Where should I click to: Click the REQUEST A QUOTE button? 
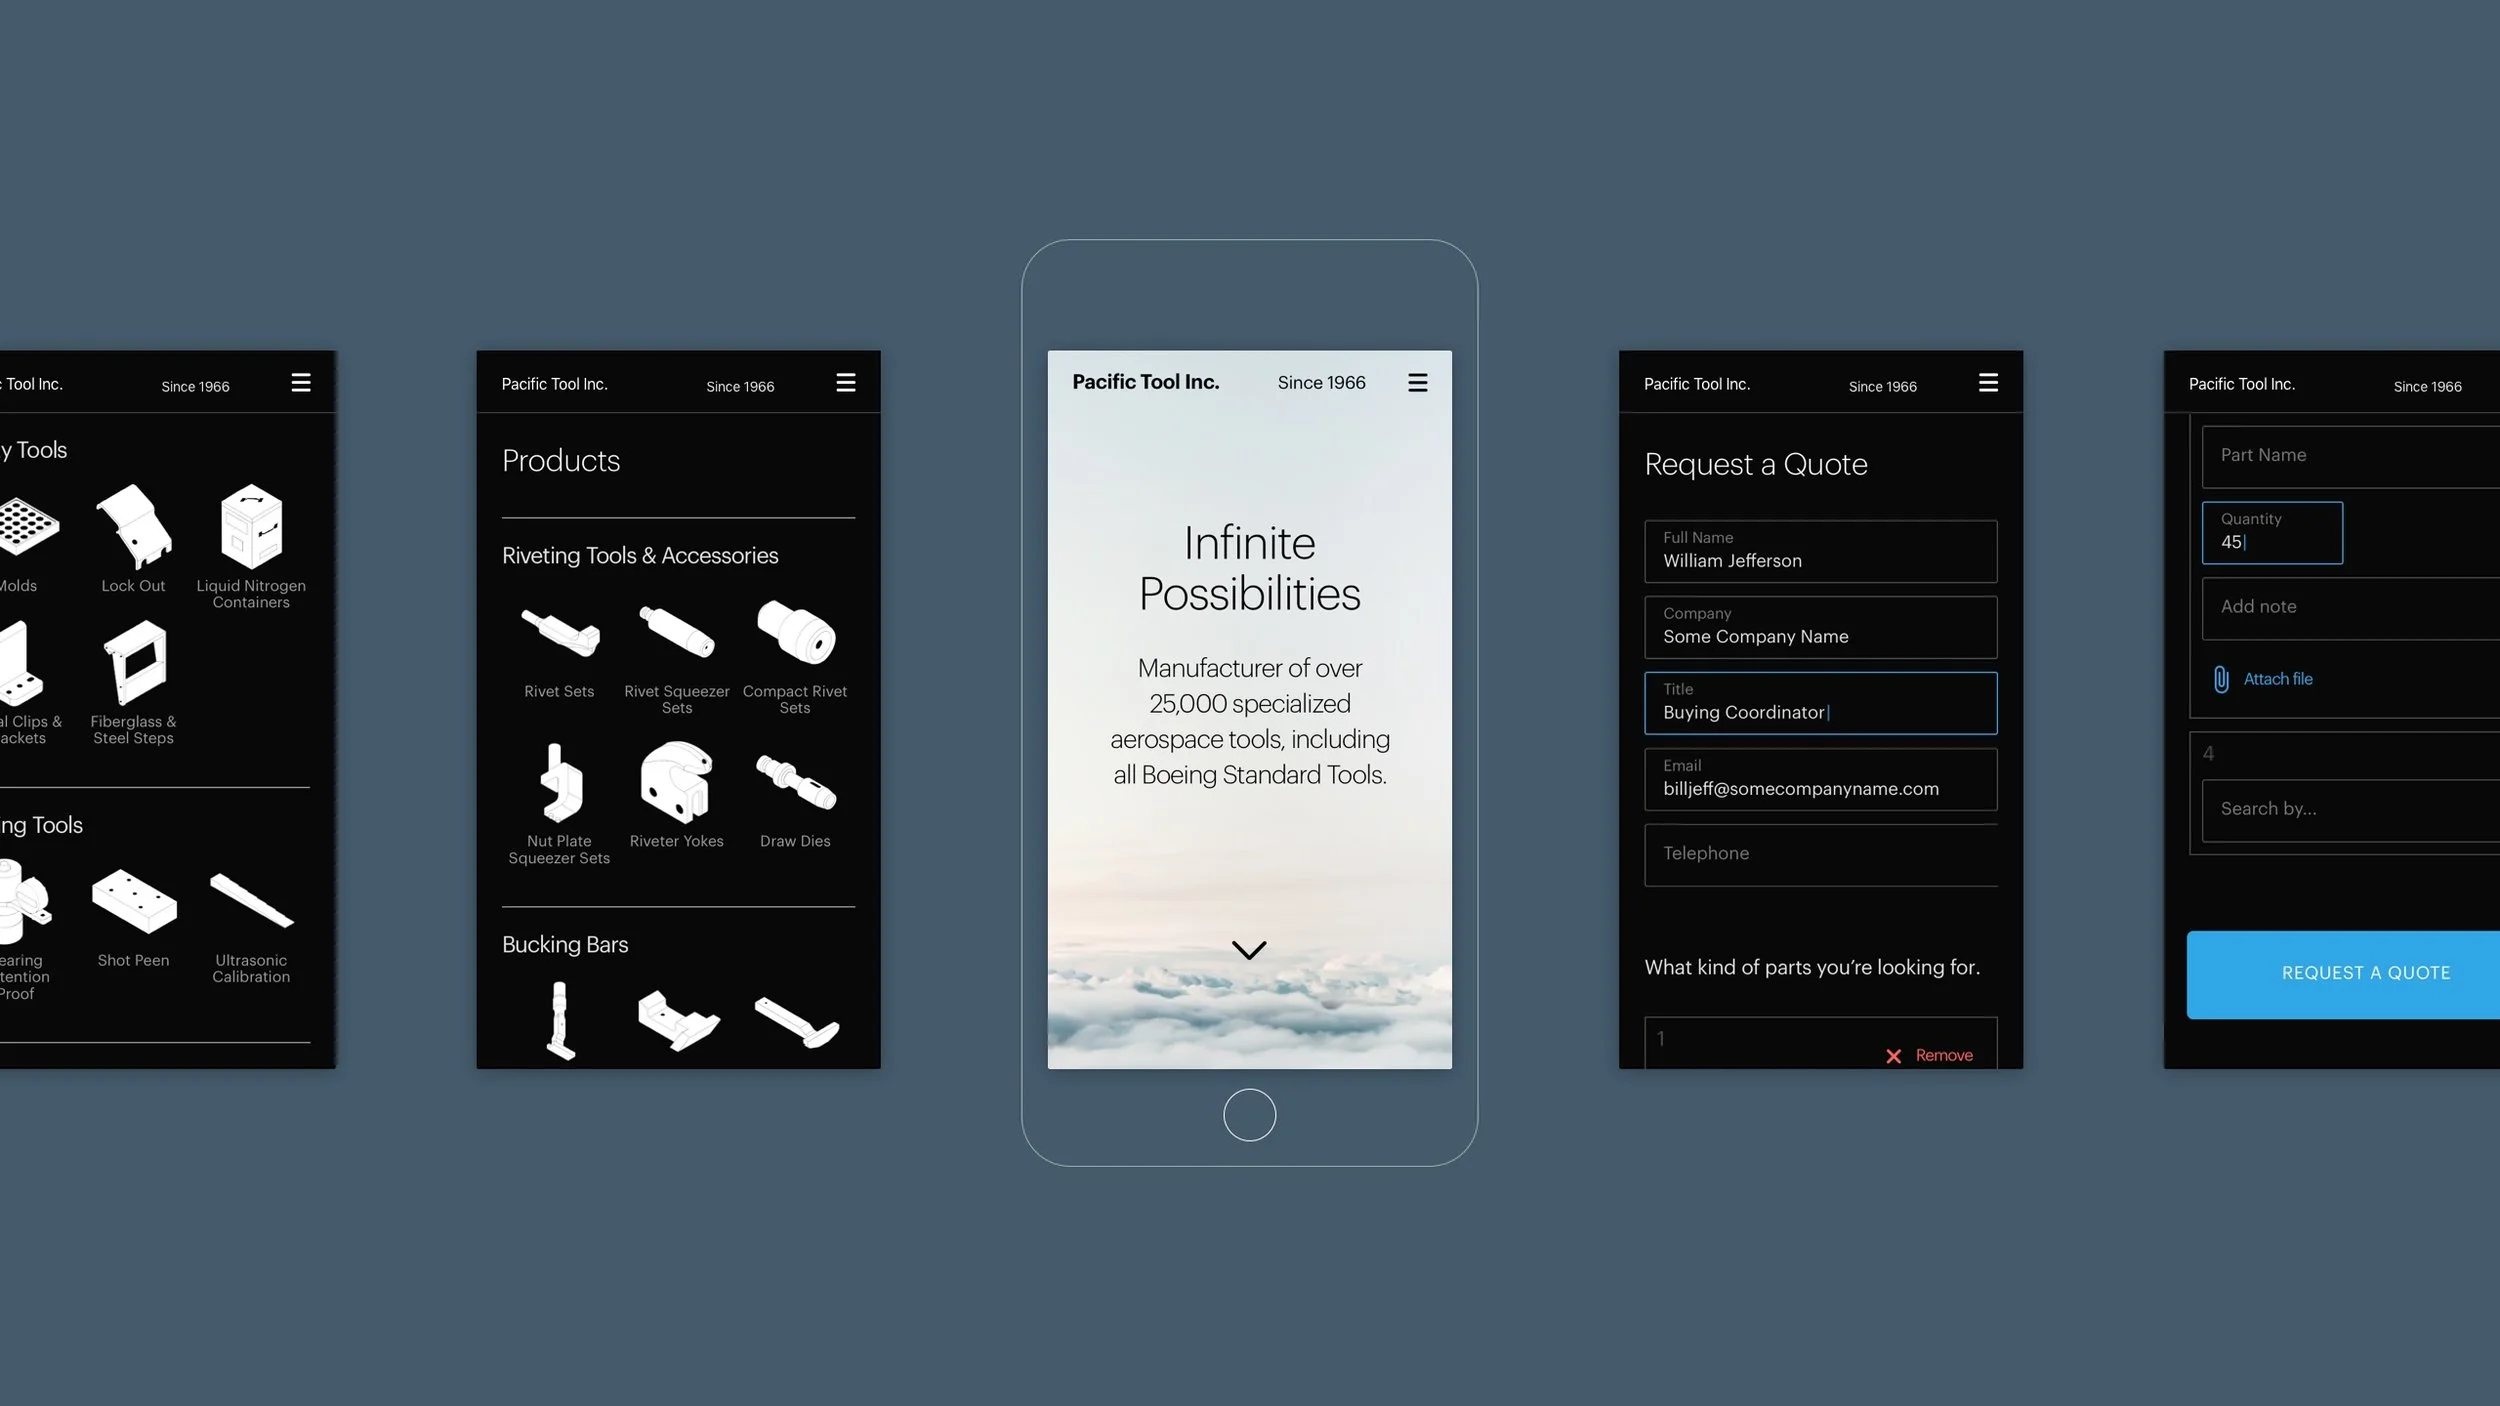click(2366, 973)
